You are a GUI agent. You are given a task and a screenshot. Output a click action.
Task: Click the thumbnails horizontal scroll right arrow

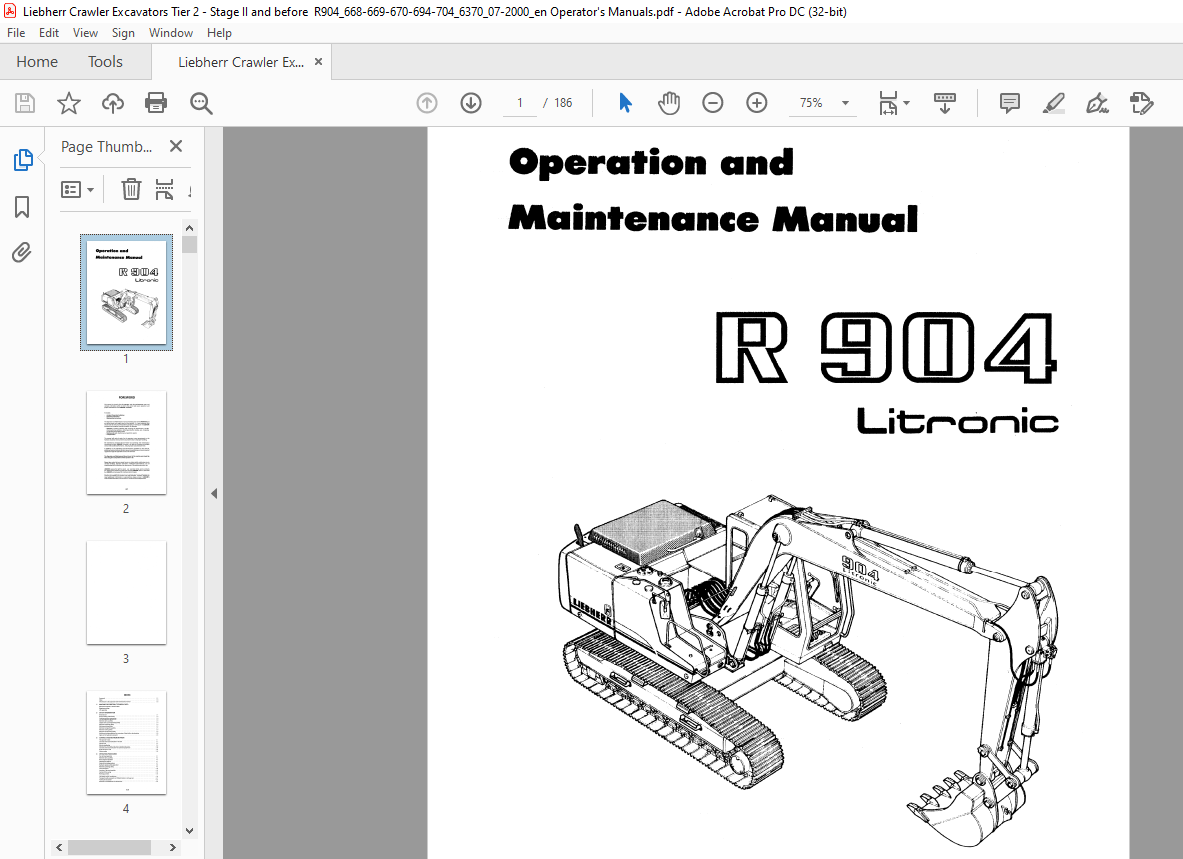pos(172,847)
